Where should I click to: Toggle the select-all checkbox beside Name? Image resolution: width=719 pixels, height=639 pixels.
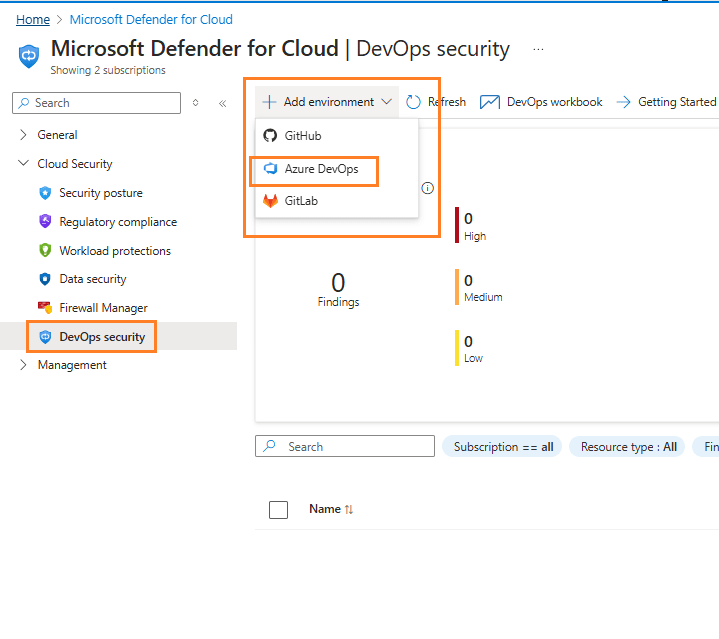(x=279, y=510)
